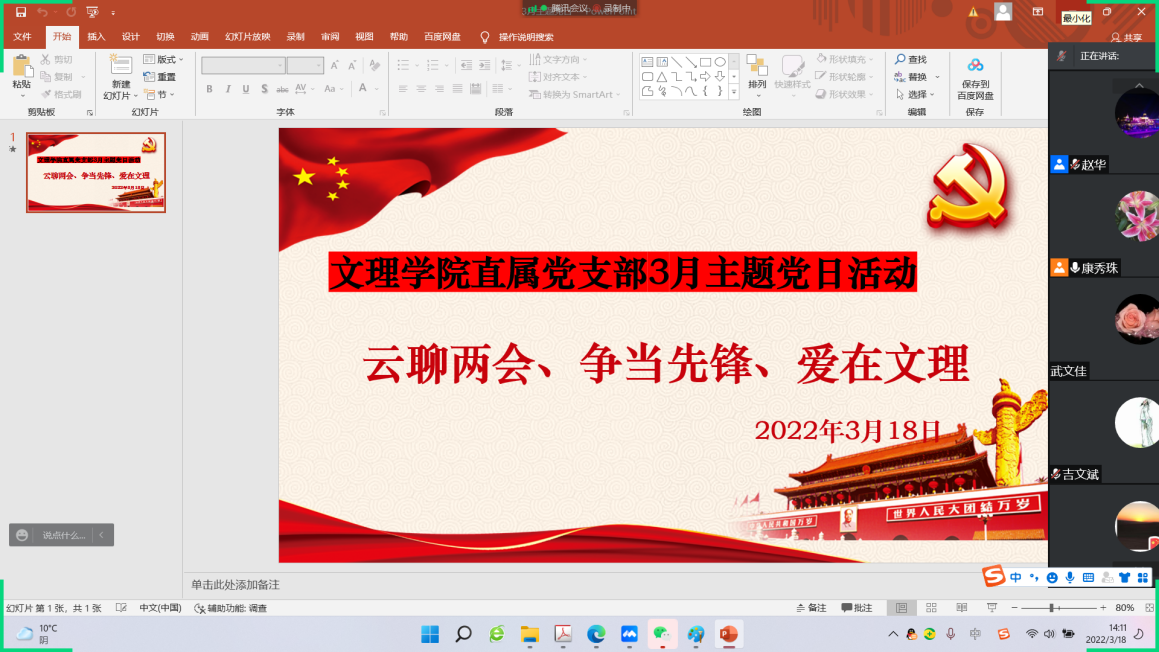Click the Save icon in quick access toolbar
Viewport: 1159px width, 652px height.
21,12
